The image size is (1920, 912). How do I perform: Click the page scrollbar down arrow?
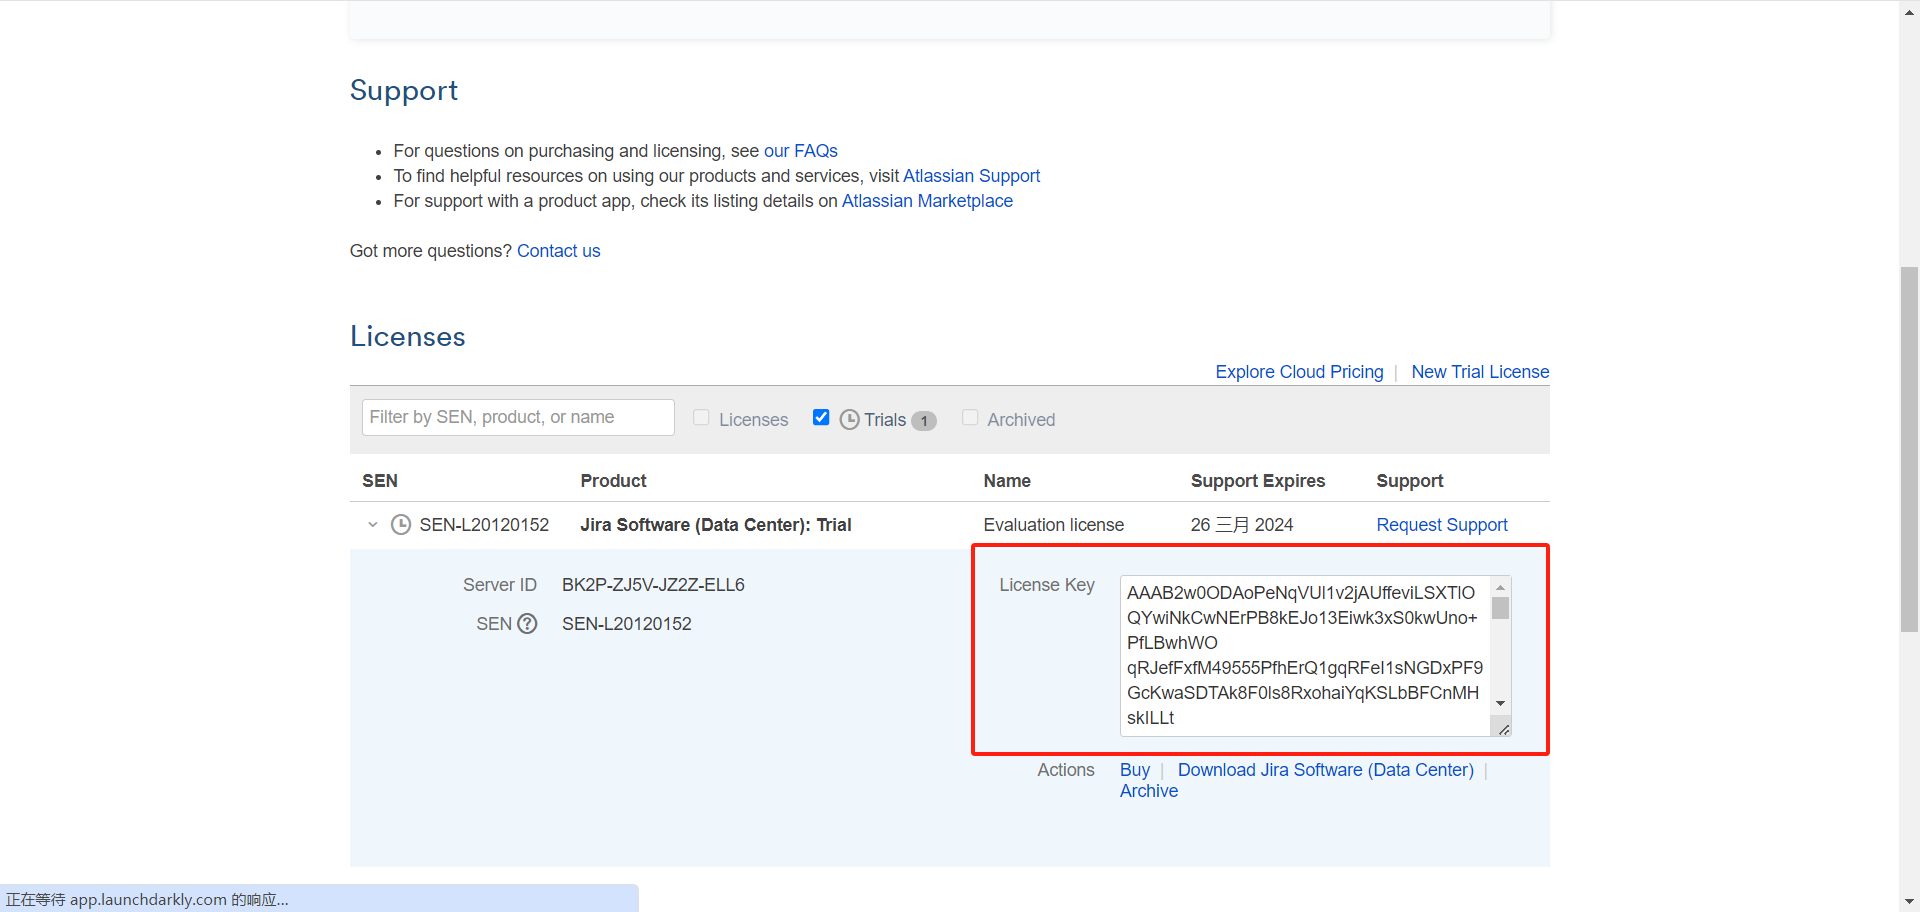(x=1910, y=903)
